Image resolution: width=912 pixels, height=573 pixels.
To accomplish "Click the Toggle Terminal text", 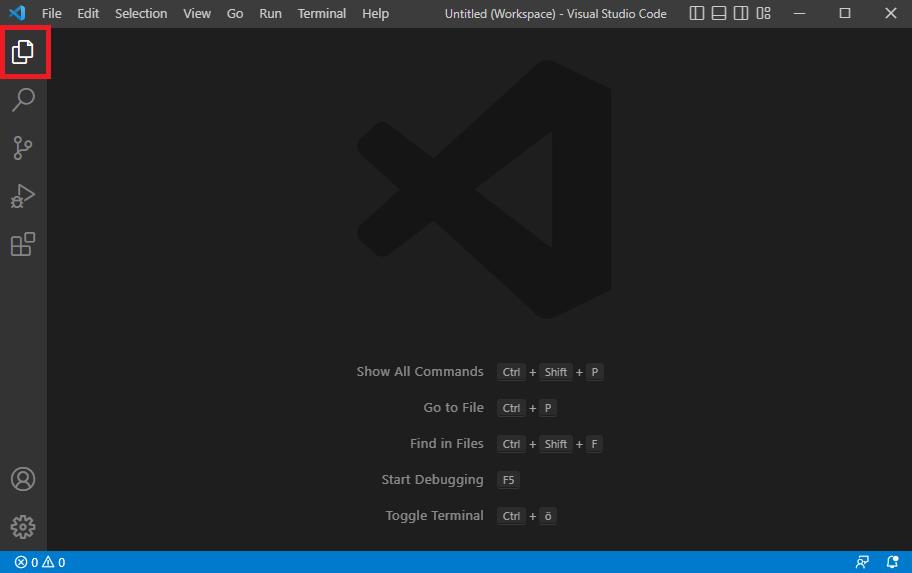I will pyautogui.click(x=434, y=516).
